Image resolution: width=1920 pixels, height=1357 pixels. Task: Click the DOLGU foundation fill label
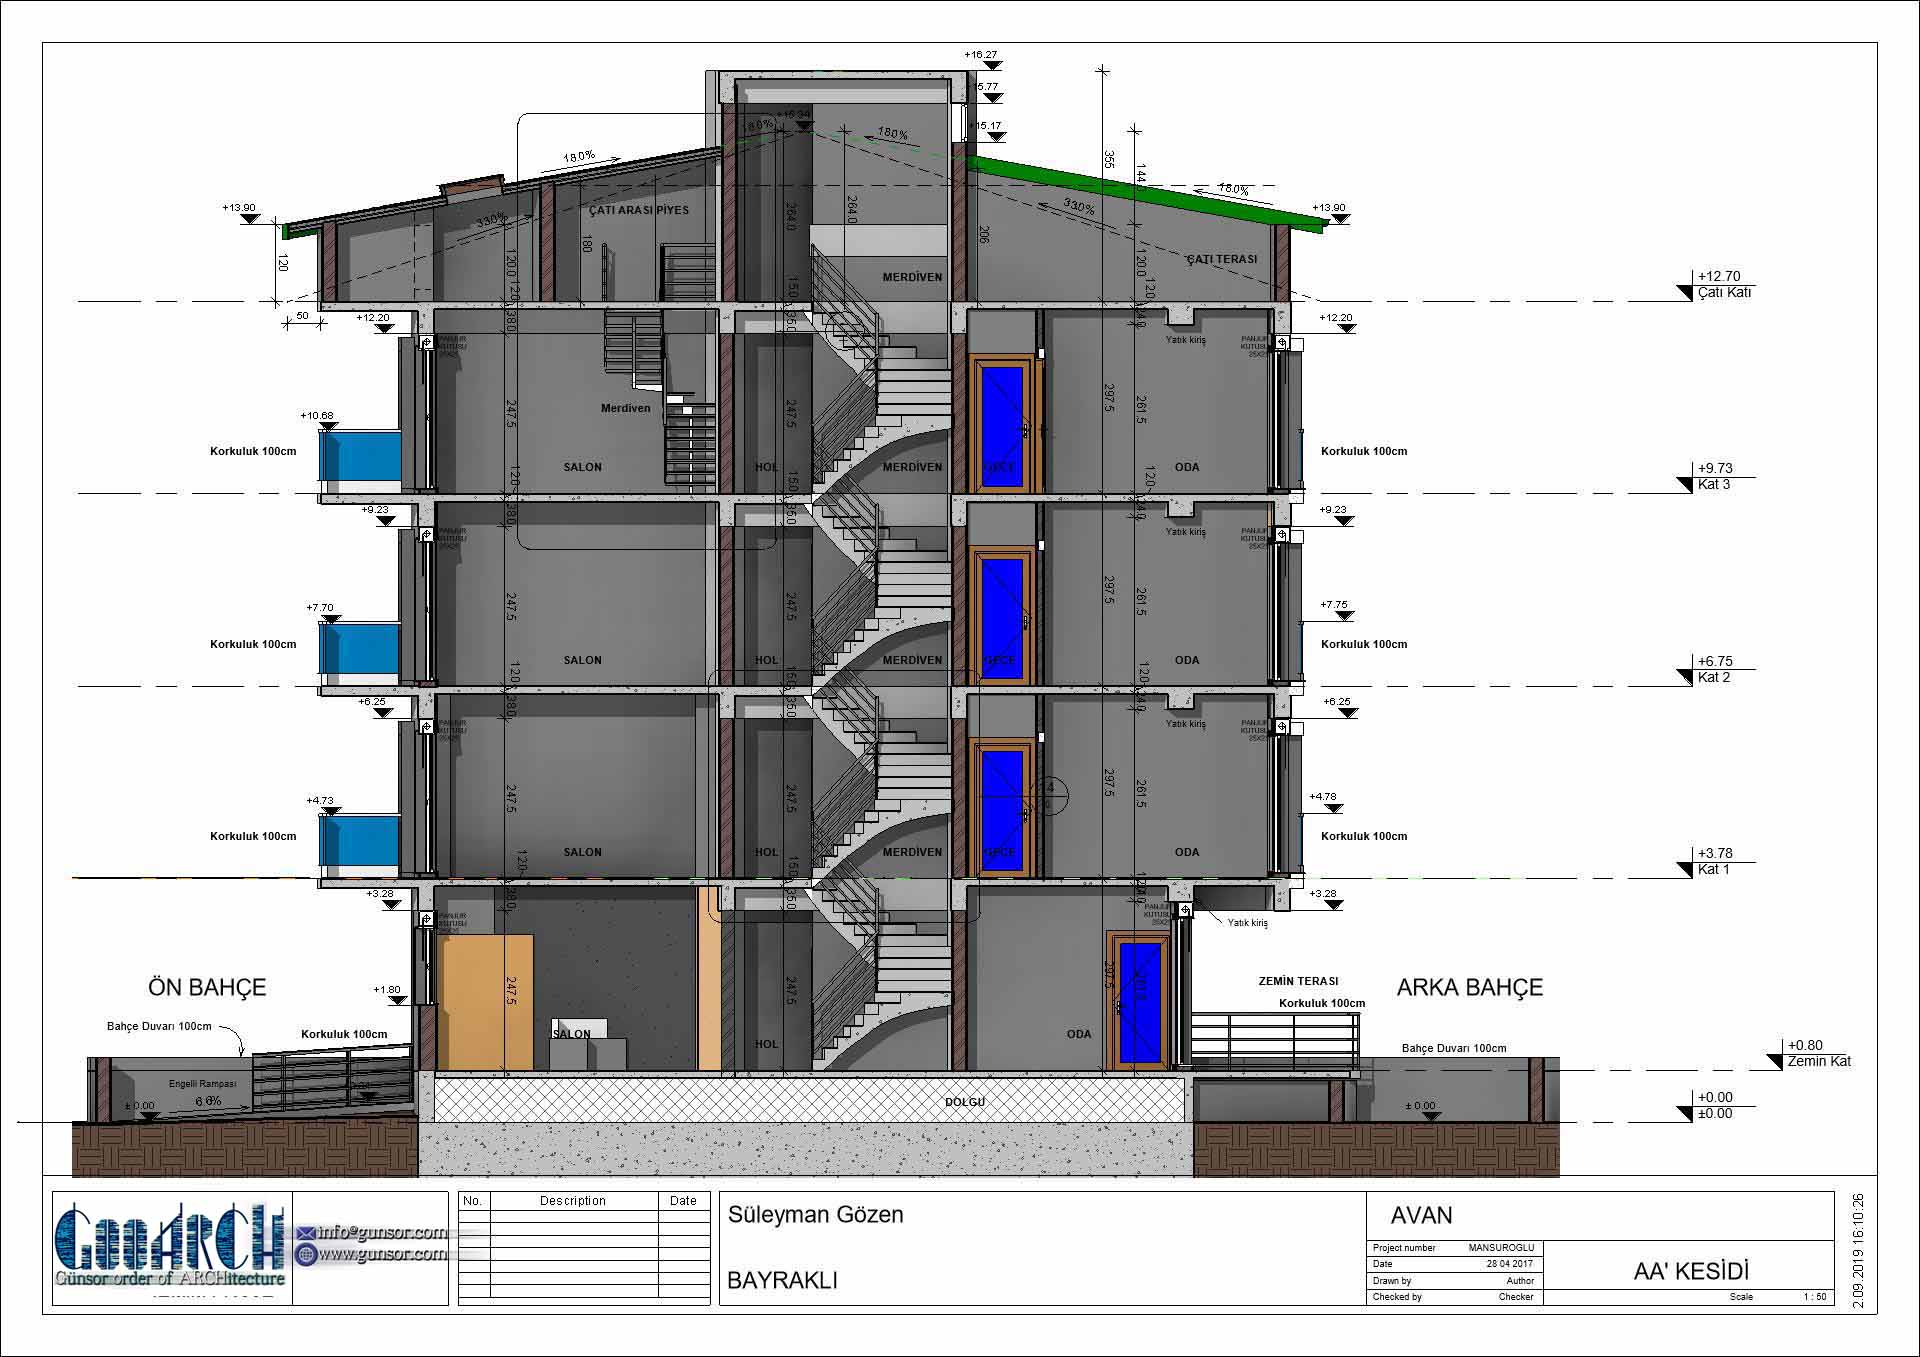[964, 1102]
